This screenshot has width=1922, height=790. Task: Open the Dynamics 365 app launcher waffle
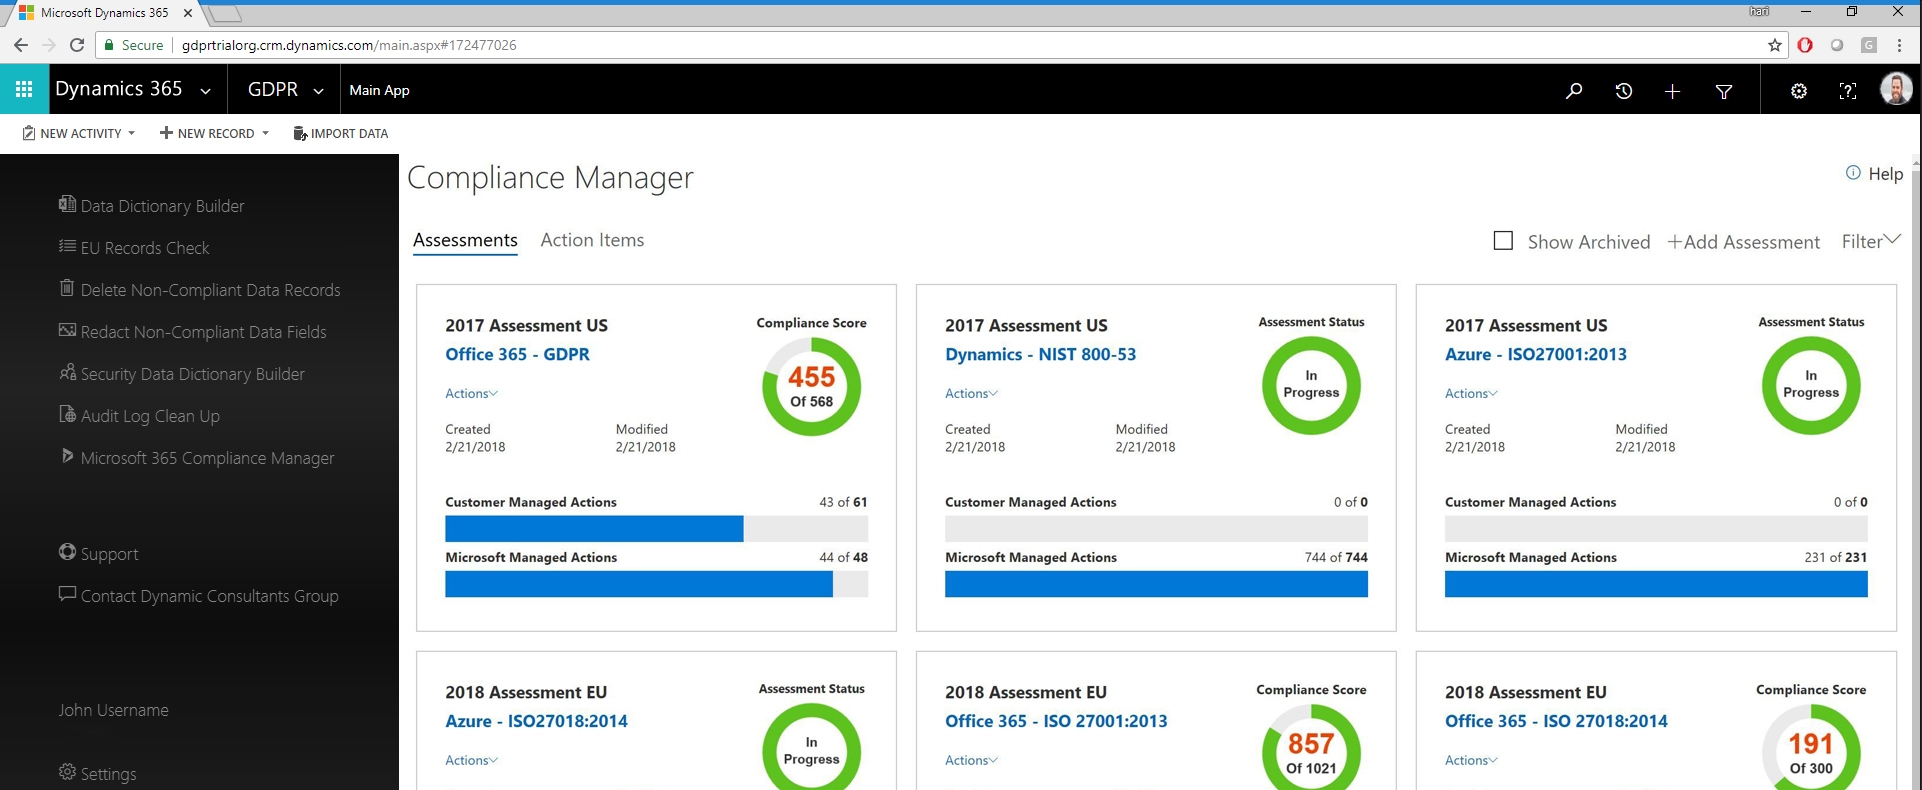click(x=24, y=90)
